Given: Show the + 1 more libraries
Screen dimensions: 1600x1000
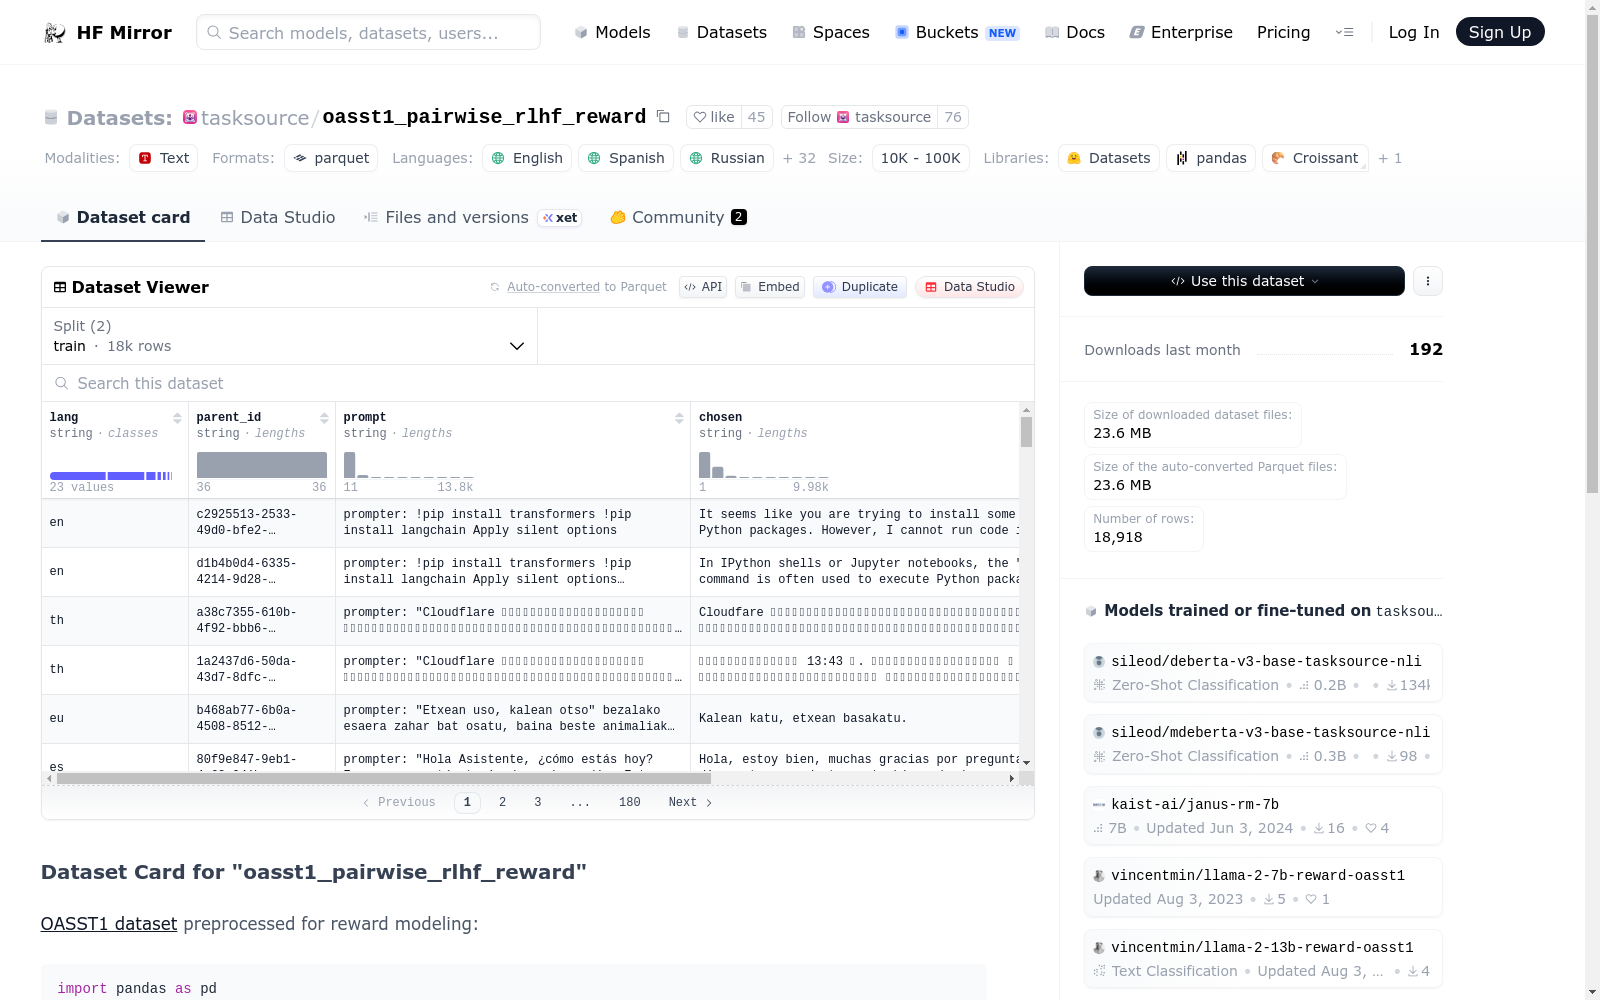Looking at the screenshot, I should click(1390, 158).
